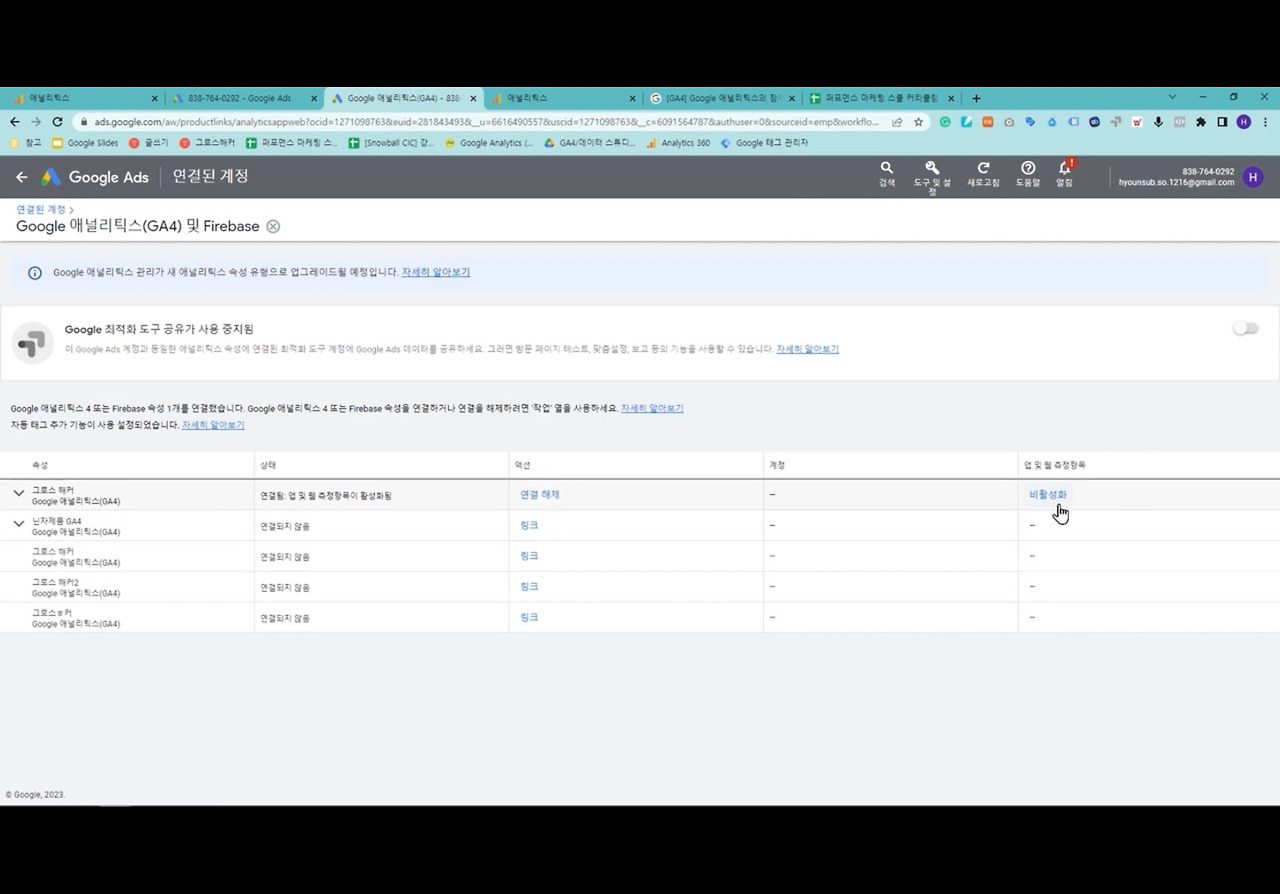This screenshot has height=894, width=1280.
Task: Click 자세히 알아보기 under 최적화 도구 공유
Action: [807, 349]
